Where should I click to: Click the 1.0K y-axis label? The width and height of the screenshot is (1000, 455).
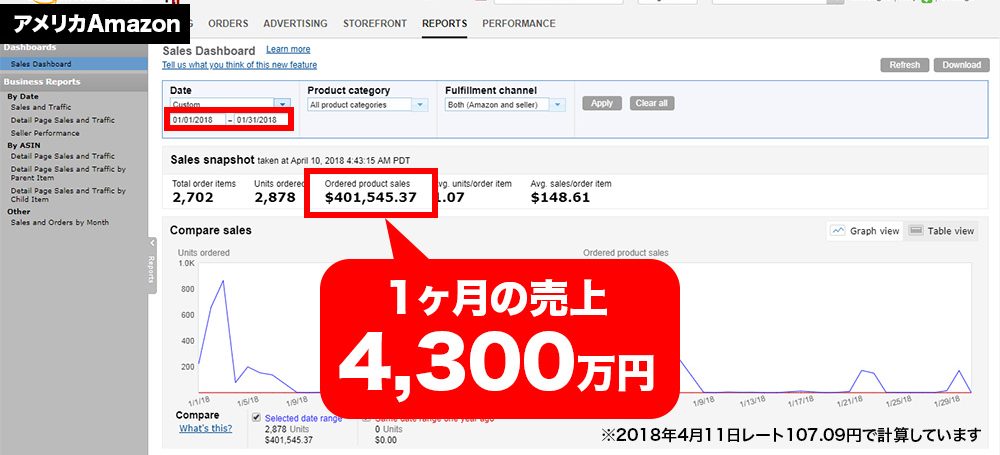186,263
